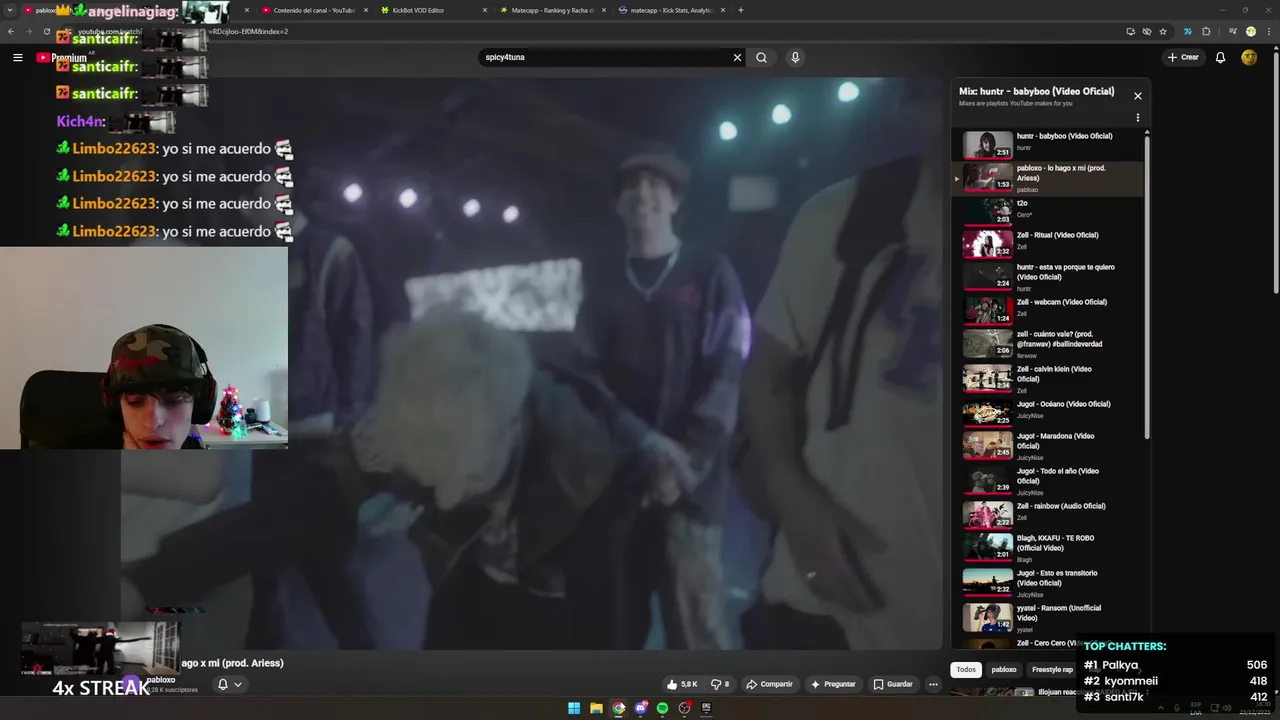Open YouTube notifications bell

coord(1220,58)
